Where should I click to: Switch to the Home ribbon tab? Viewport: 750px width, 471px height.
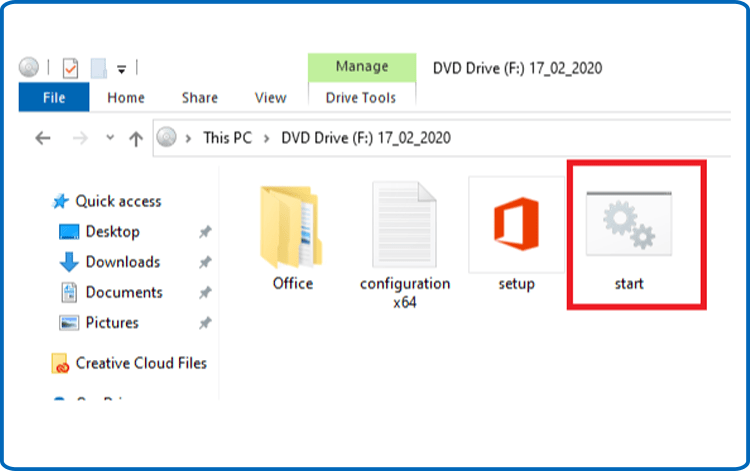tap(126, 97)
